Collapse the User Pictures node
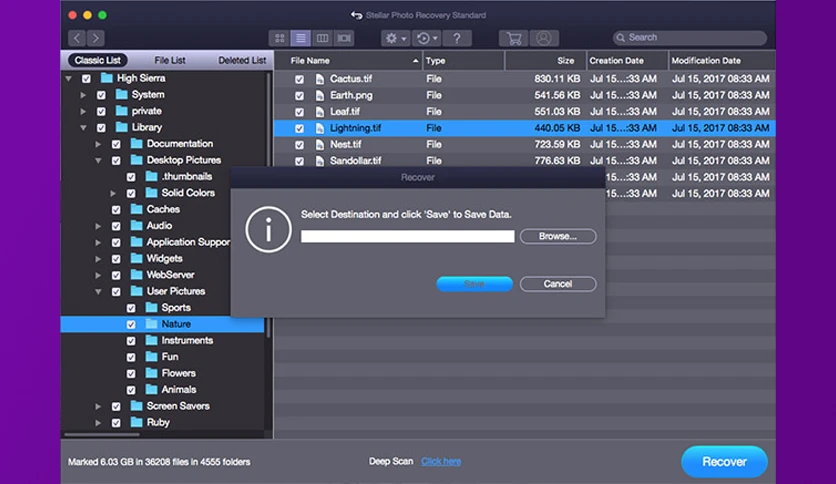 [98, 292]
